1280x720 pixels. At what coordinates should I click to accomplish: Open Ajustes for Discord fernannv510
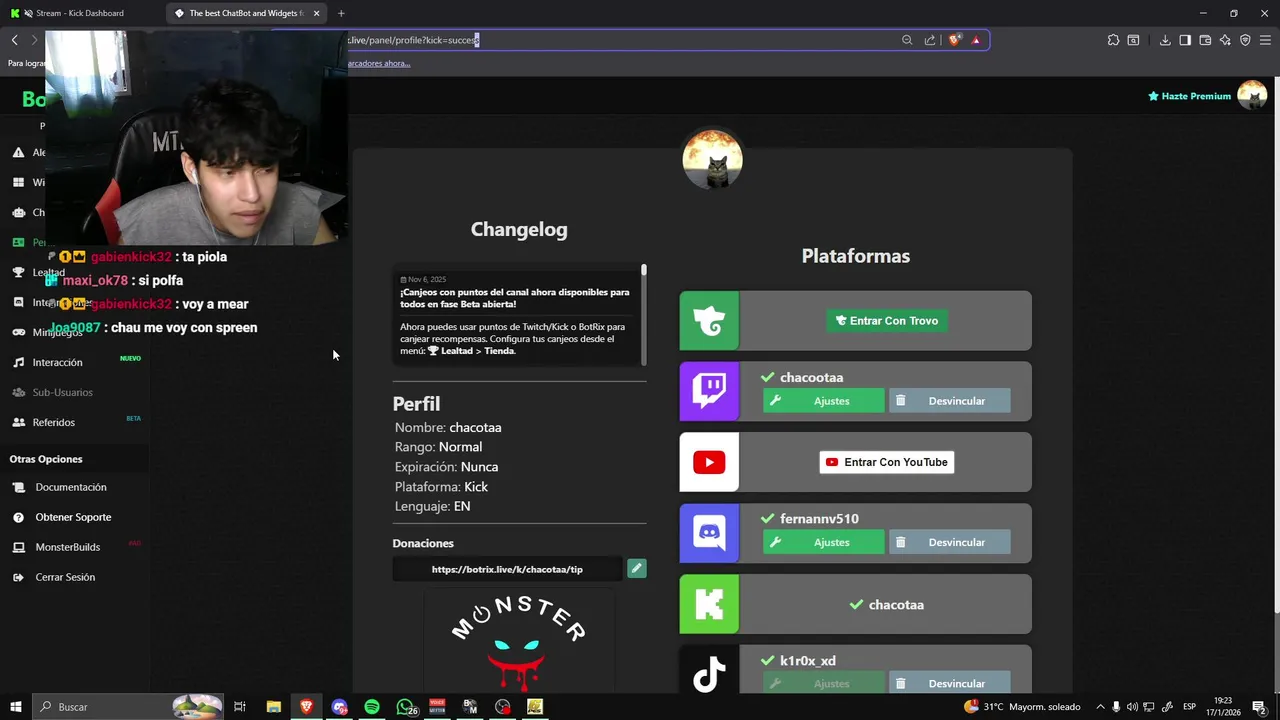tap(823, 542)
